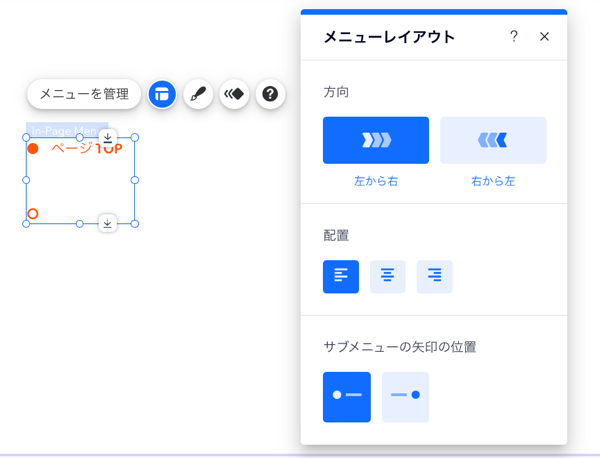Close the メニューレイアウト panel

click(544, 36)
